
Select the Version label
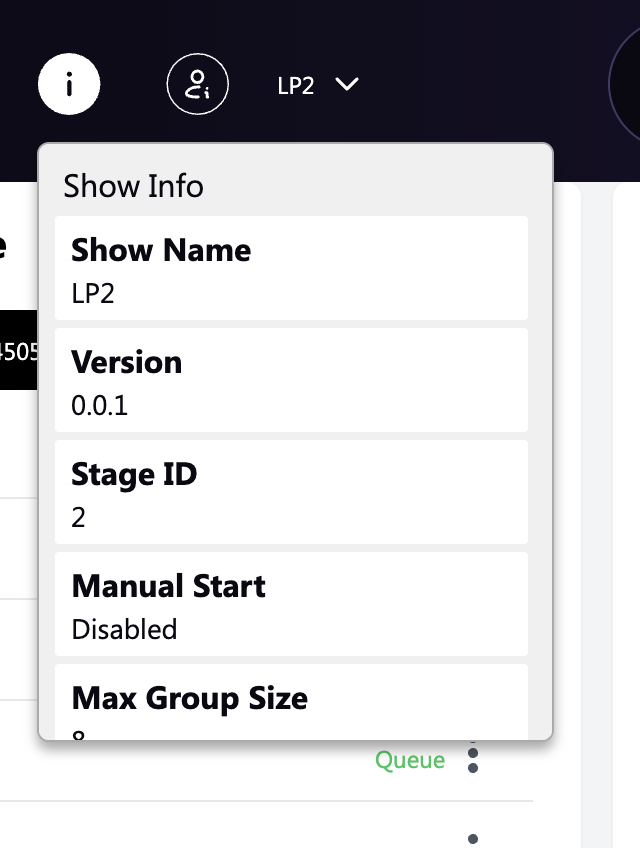point(127,362)
